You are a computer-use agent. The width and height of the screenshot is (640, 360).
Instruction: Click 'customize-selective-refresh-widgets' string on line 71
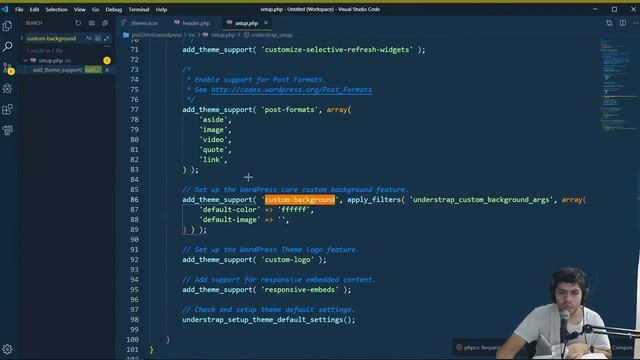coord(337,50)
